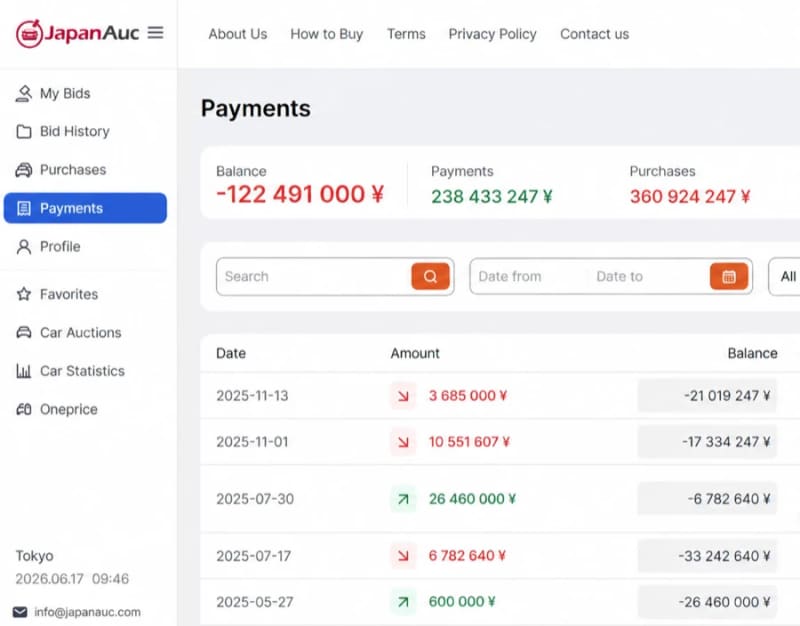Click the Bid History folder icon

pos(23,132)
